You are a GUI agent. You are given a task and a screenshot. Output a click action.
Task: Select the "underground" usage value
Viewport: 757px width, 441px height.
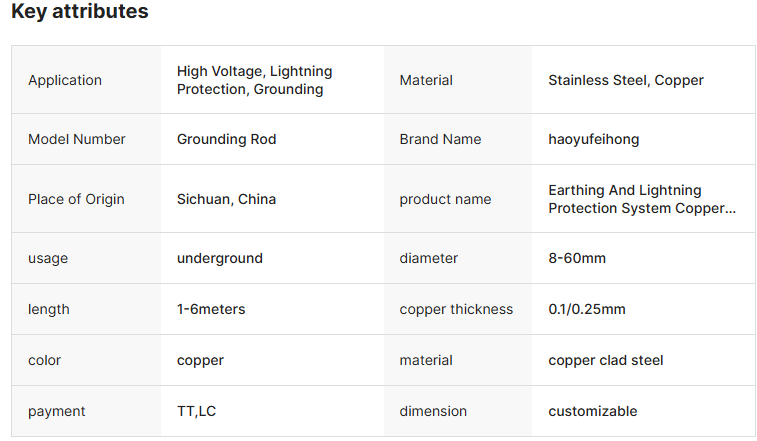[220, 258]
